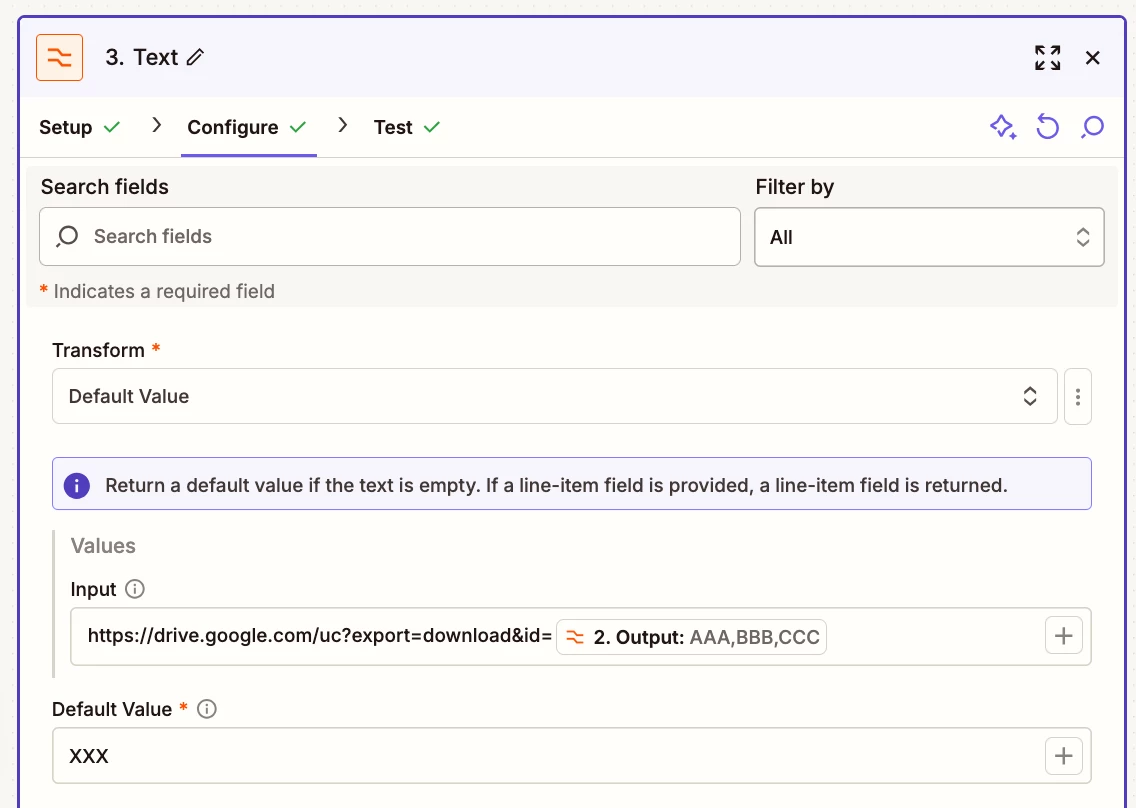
Task: Click the Search fields input box
Action: pos(390,237)
